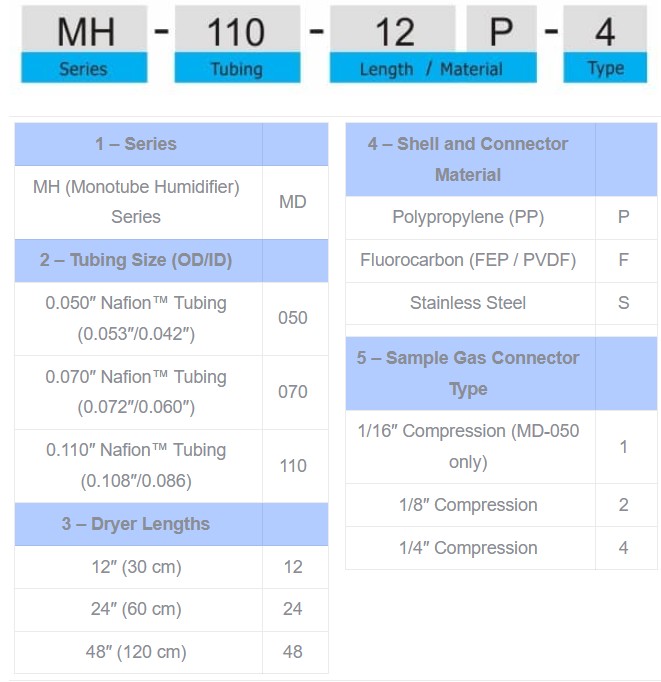Choose the 24″ (60 cm) length row

(137, 609)
